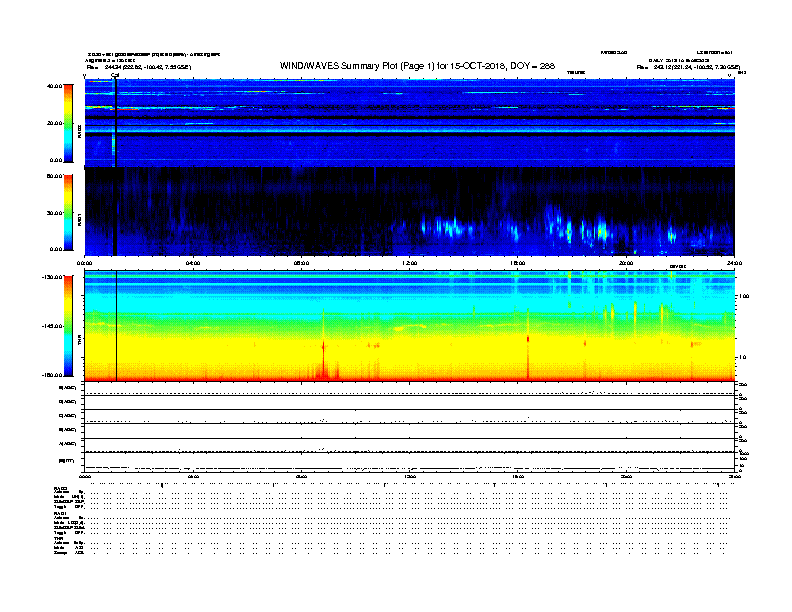Click the RAD1 color scale bar
This screenshot has height=612, width=792.
(68, 213)
